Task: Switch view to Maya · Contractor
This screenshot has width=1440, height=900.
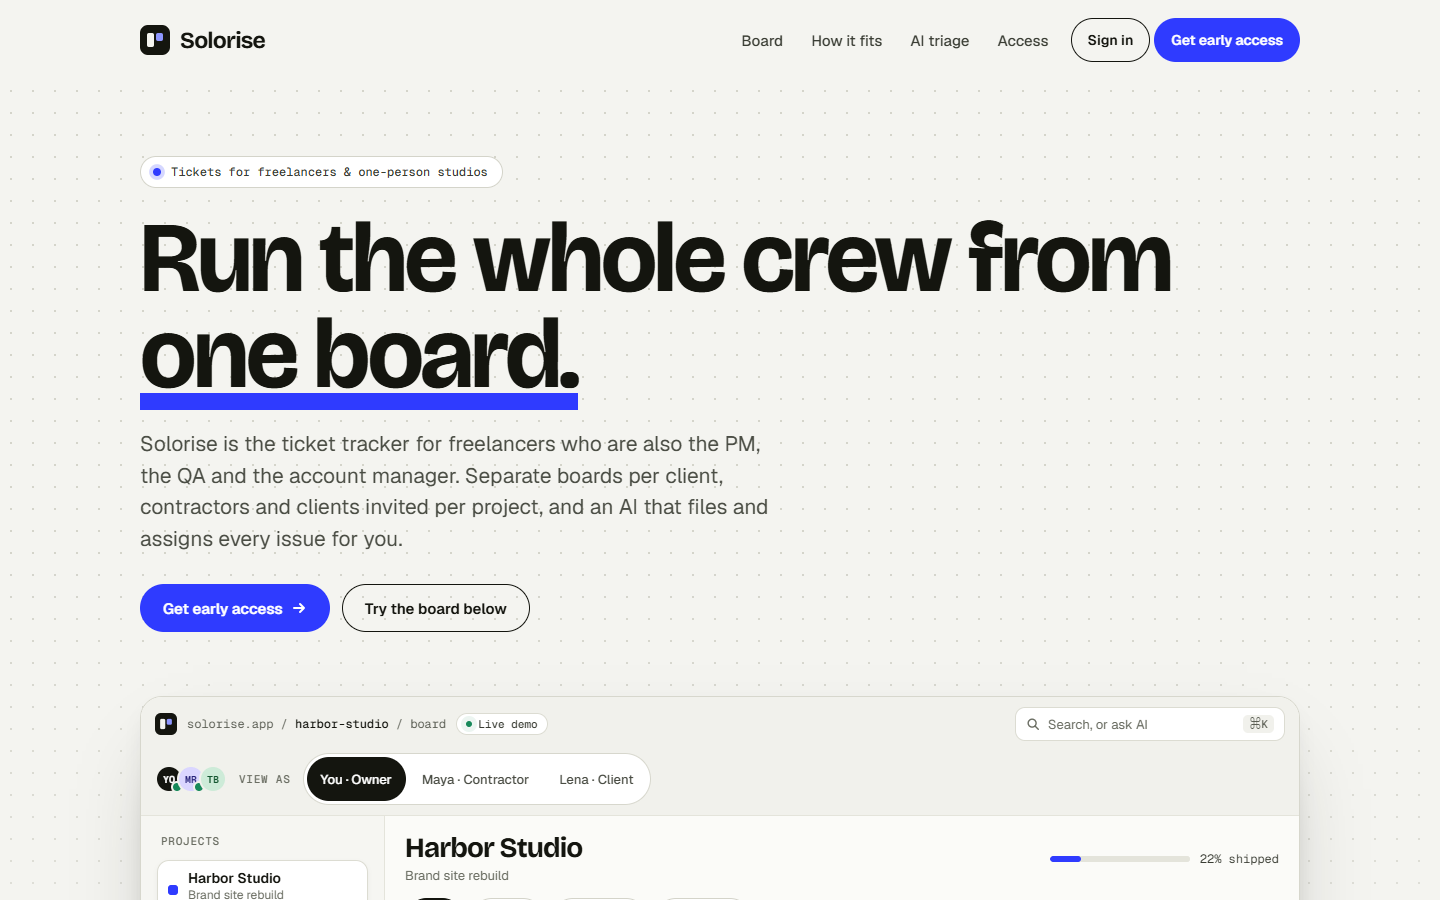Action: tap(475, 779)
